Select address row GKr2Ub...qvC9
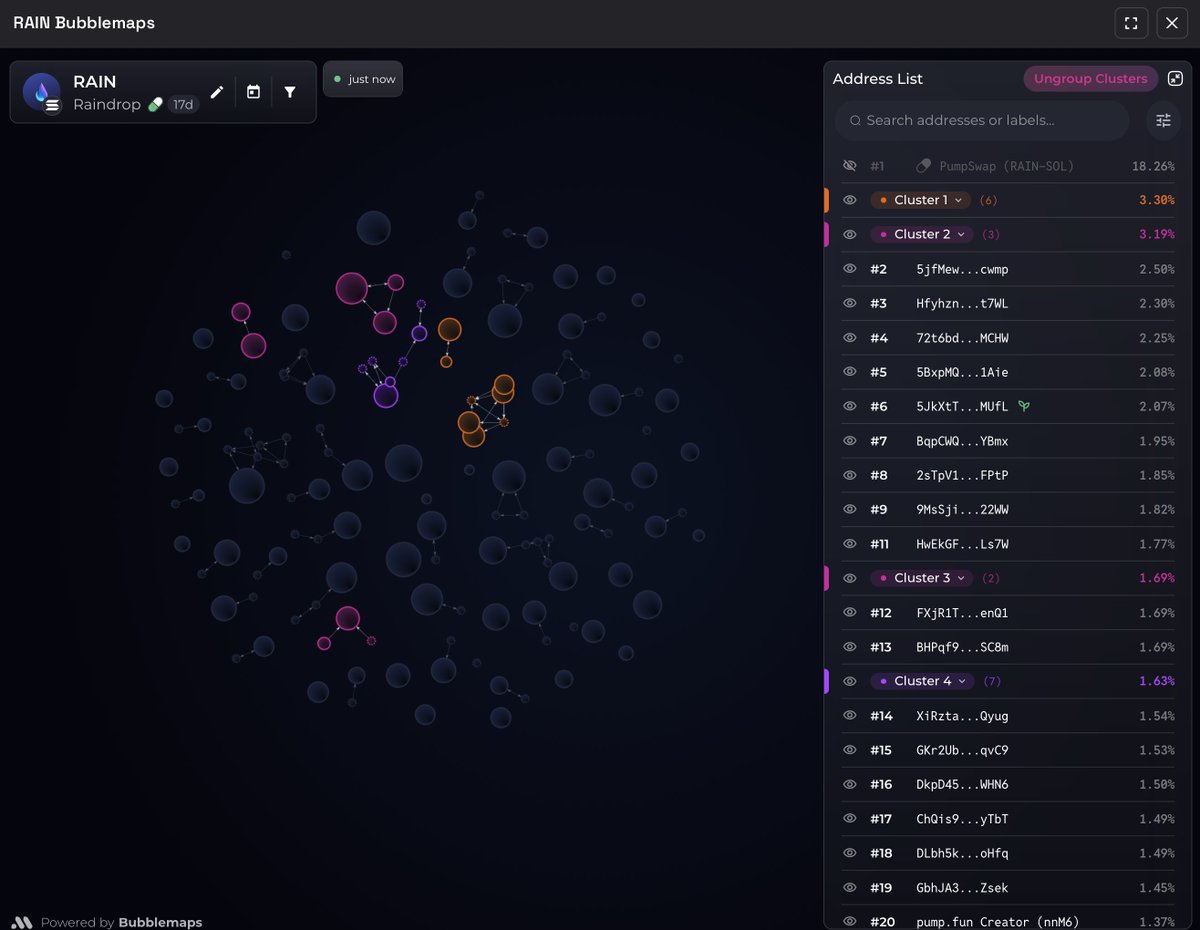The image size is (1200, 930). 1008,750
